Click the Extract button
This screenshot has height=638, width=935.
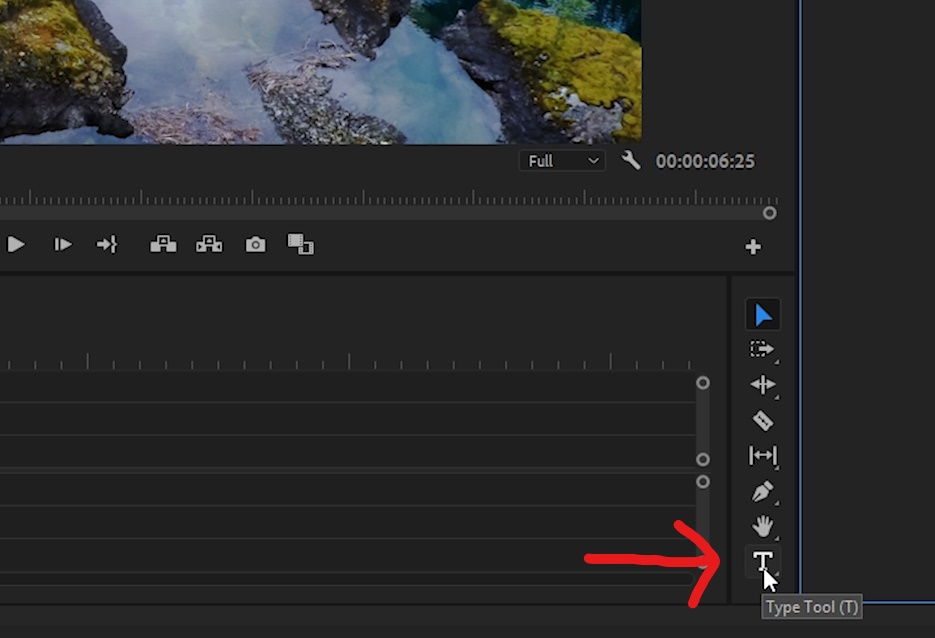(209, 244)
